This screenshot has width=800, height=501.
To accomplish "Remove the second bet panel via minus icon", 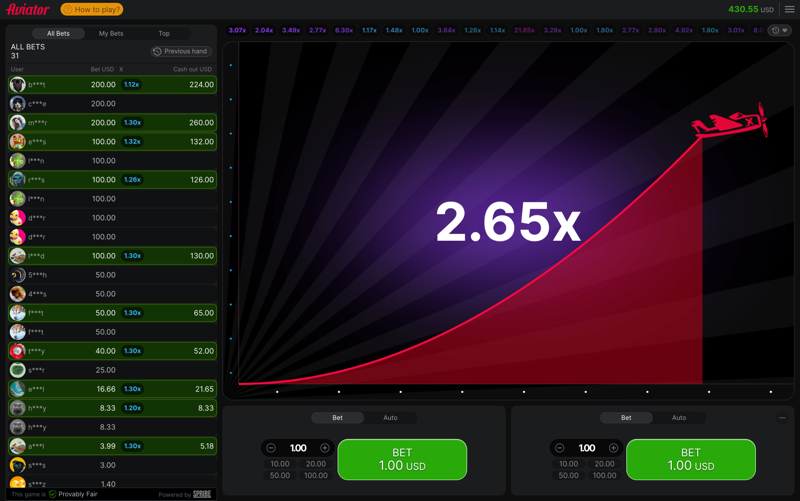I will click(782, 418).
